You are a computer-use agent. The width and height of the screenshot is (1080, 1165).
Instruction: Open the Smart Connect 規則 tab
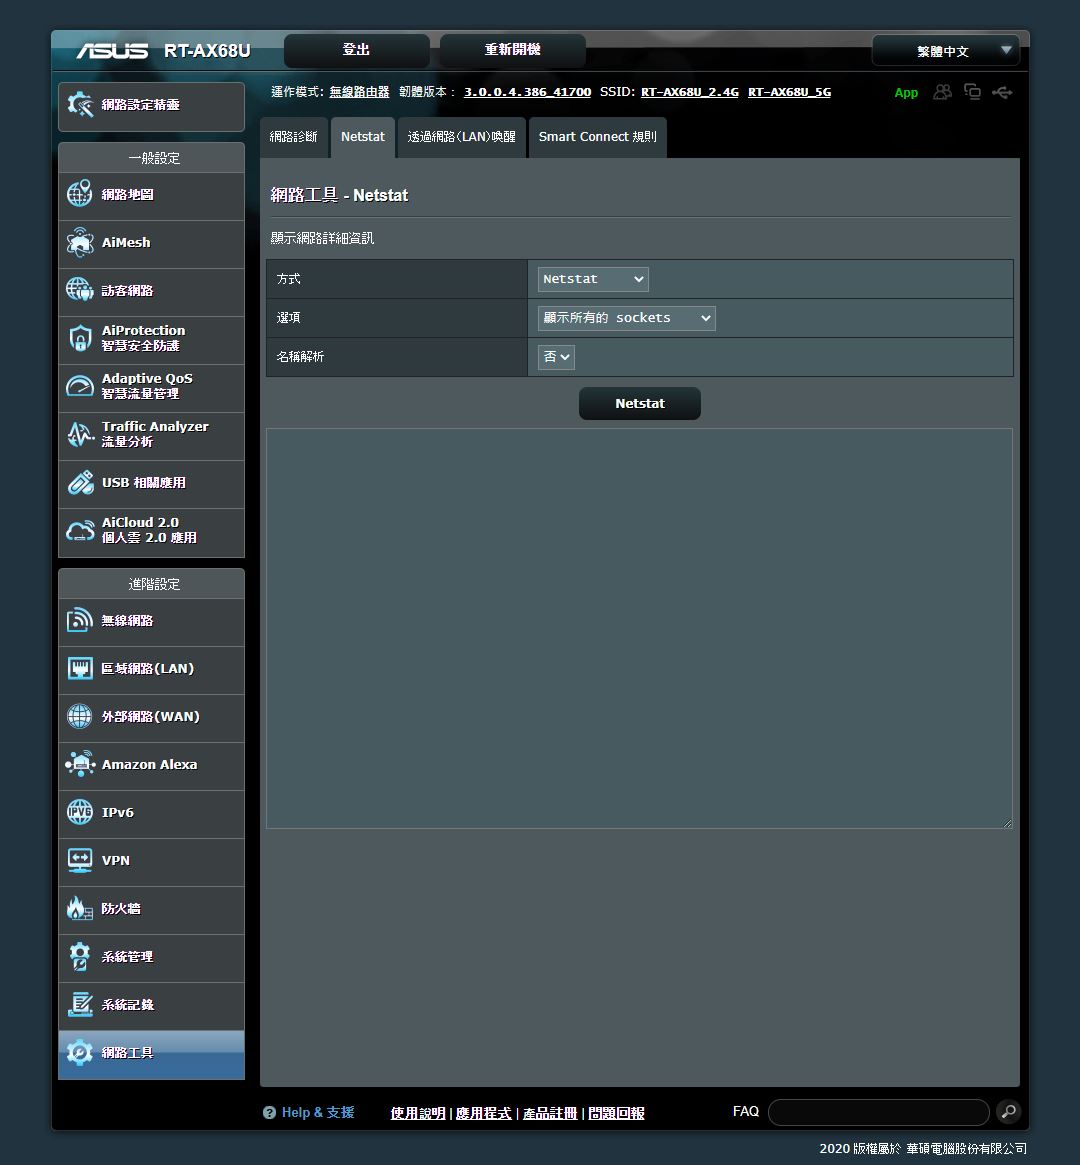pos(597,137)
